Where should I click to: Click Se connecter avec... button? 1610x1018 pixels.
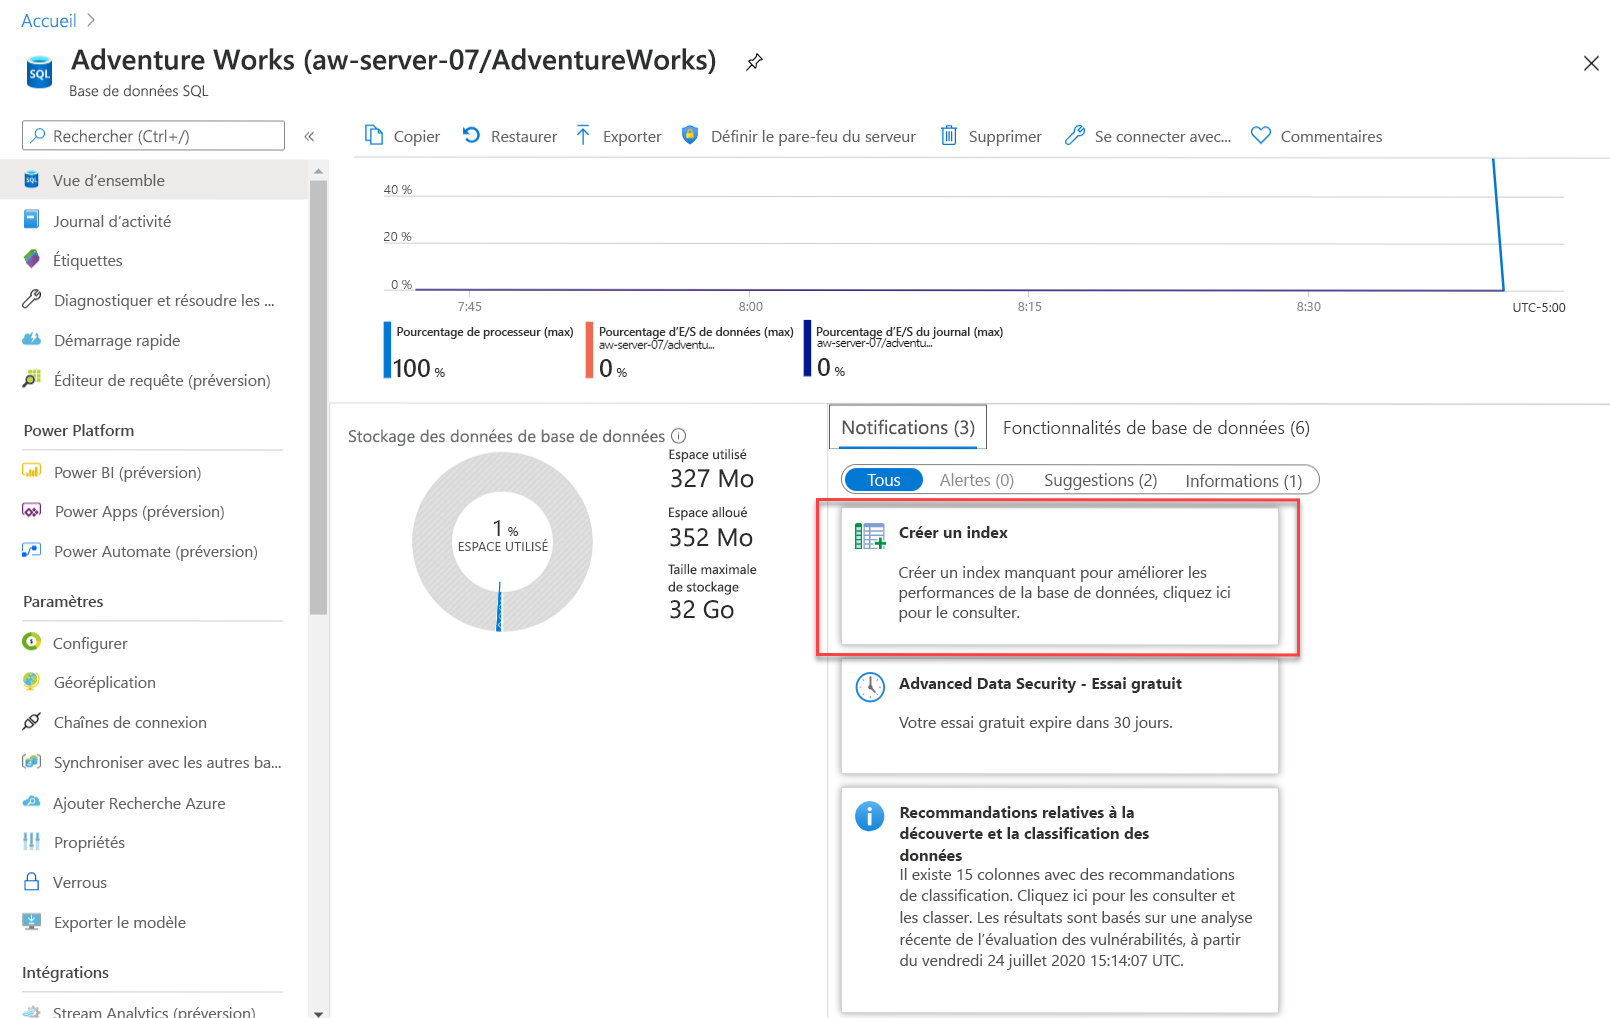(x=1148, y=136)
